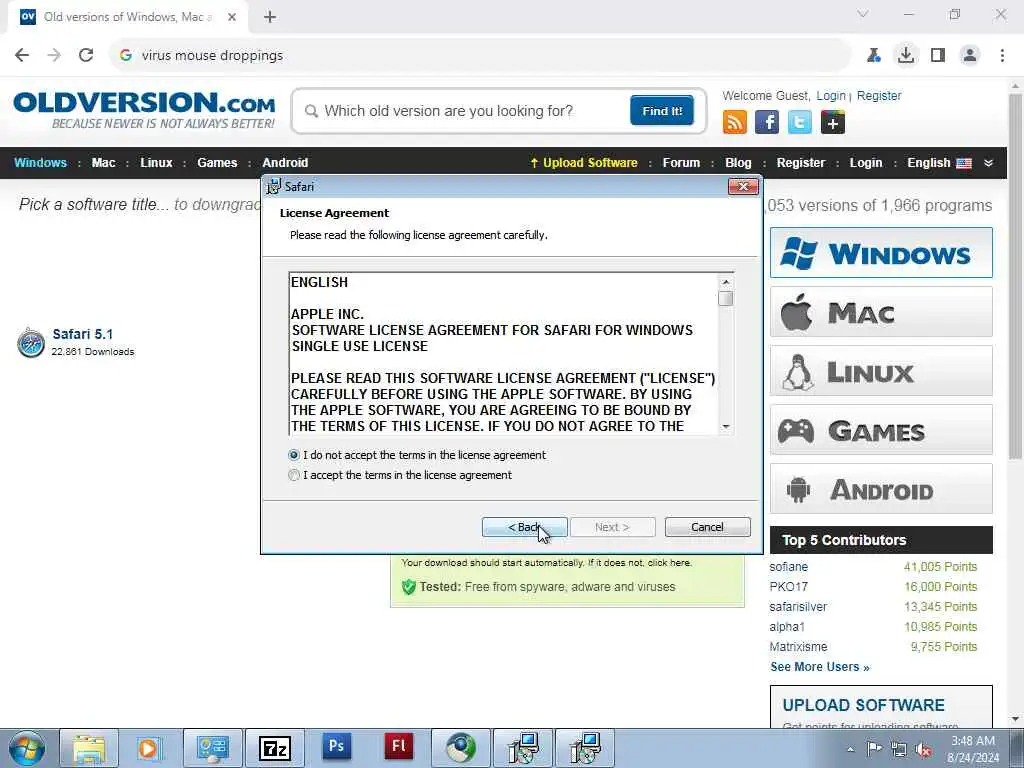Open the Linux menu item
The image size is (1024, 768).
coord(156,163)
